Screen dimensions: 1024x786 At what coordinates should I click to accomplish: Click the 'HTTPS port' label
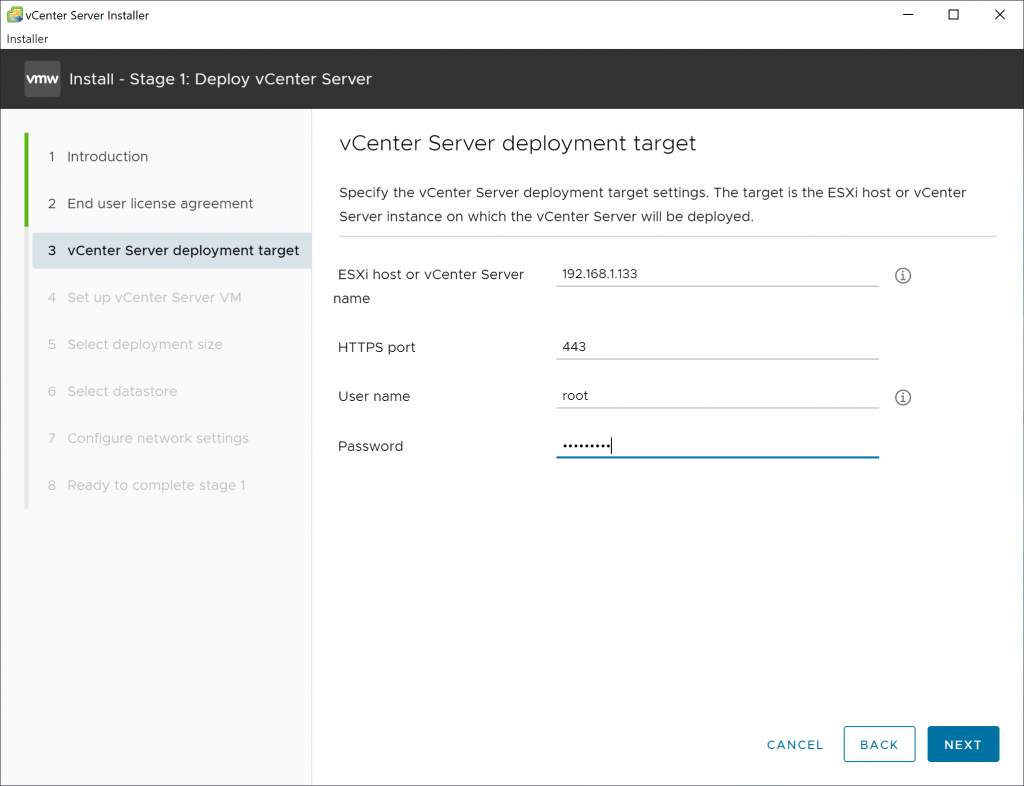pyautogui.click(x=377, y=347)
